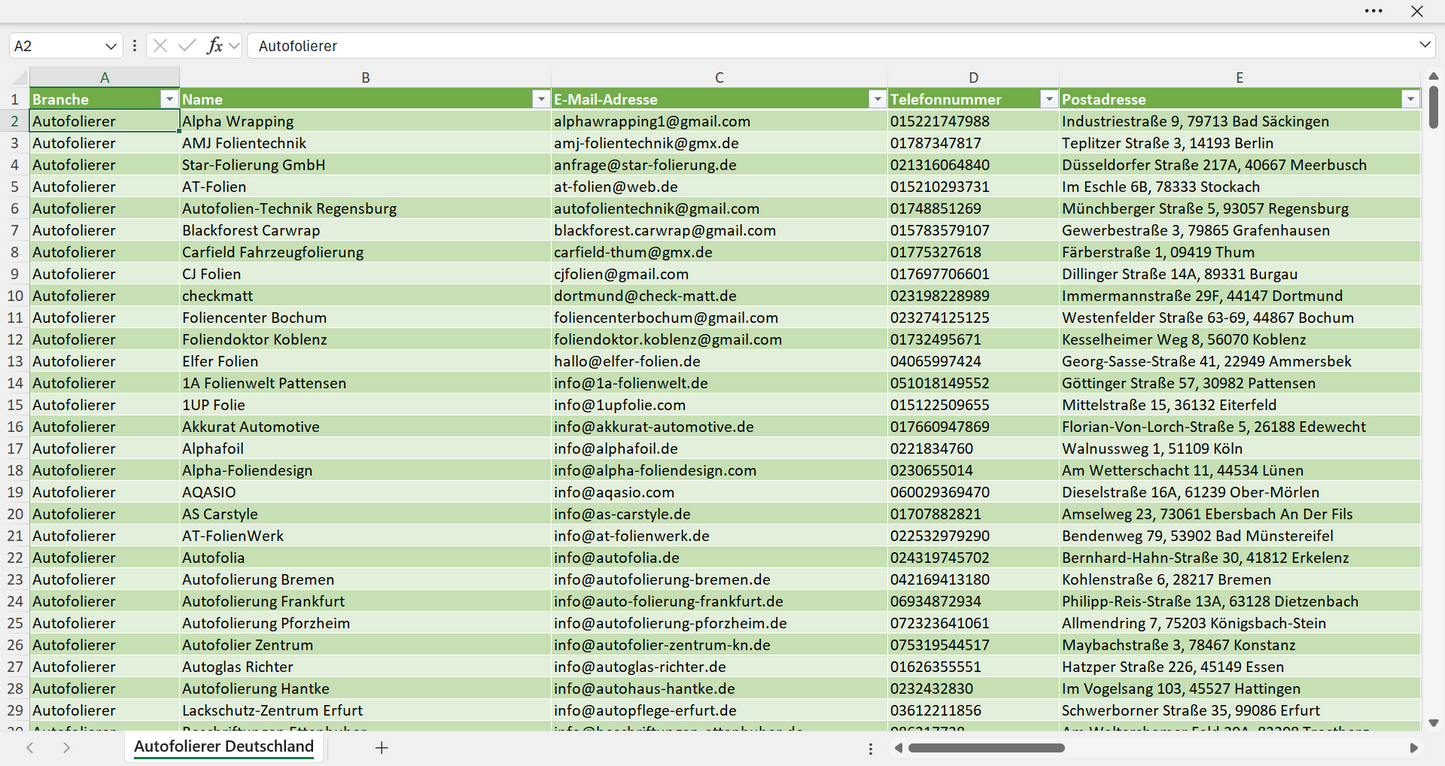Click the previous sheet navigation arrow
The width and height of the screenshot is (1445, 766).
point(30,748)
